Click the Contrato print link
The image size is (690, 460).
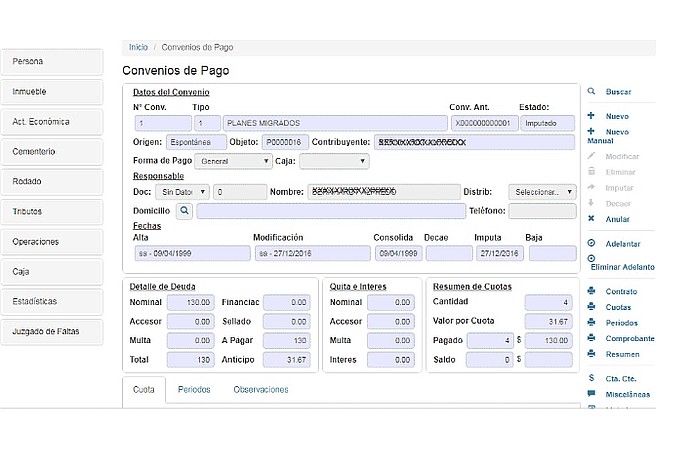(x=621, y=291)
